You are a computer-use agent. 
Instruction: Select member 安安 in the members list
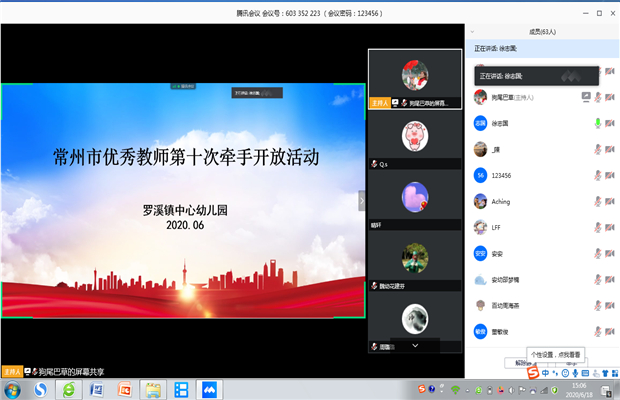(x=496, y=253)
